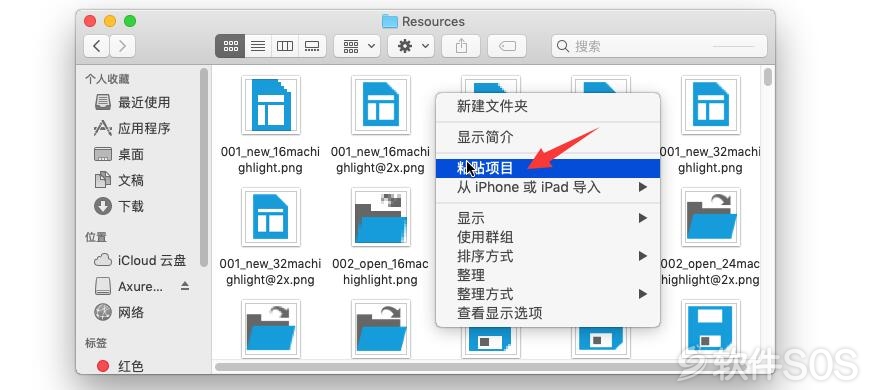Image resolution: width=872 pixels, height=390 pixels.
Task: Click the 搜索 search field
Action: click(659, 46)
